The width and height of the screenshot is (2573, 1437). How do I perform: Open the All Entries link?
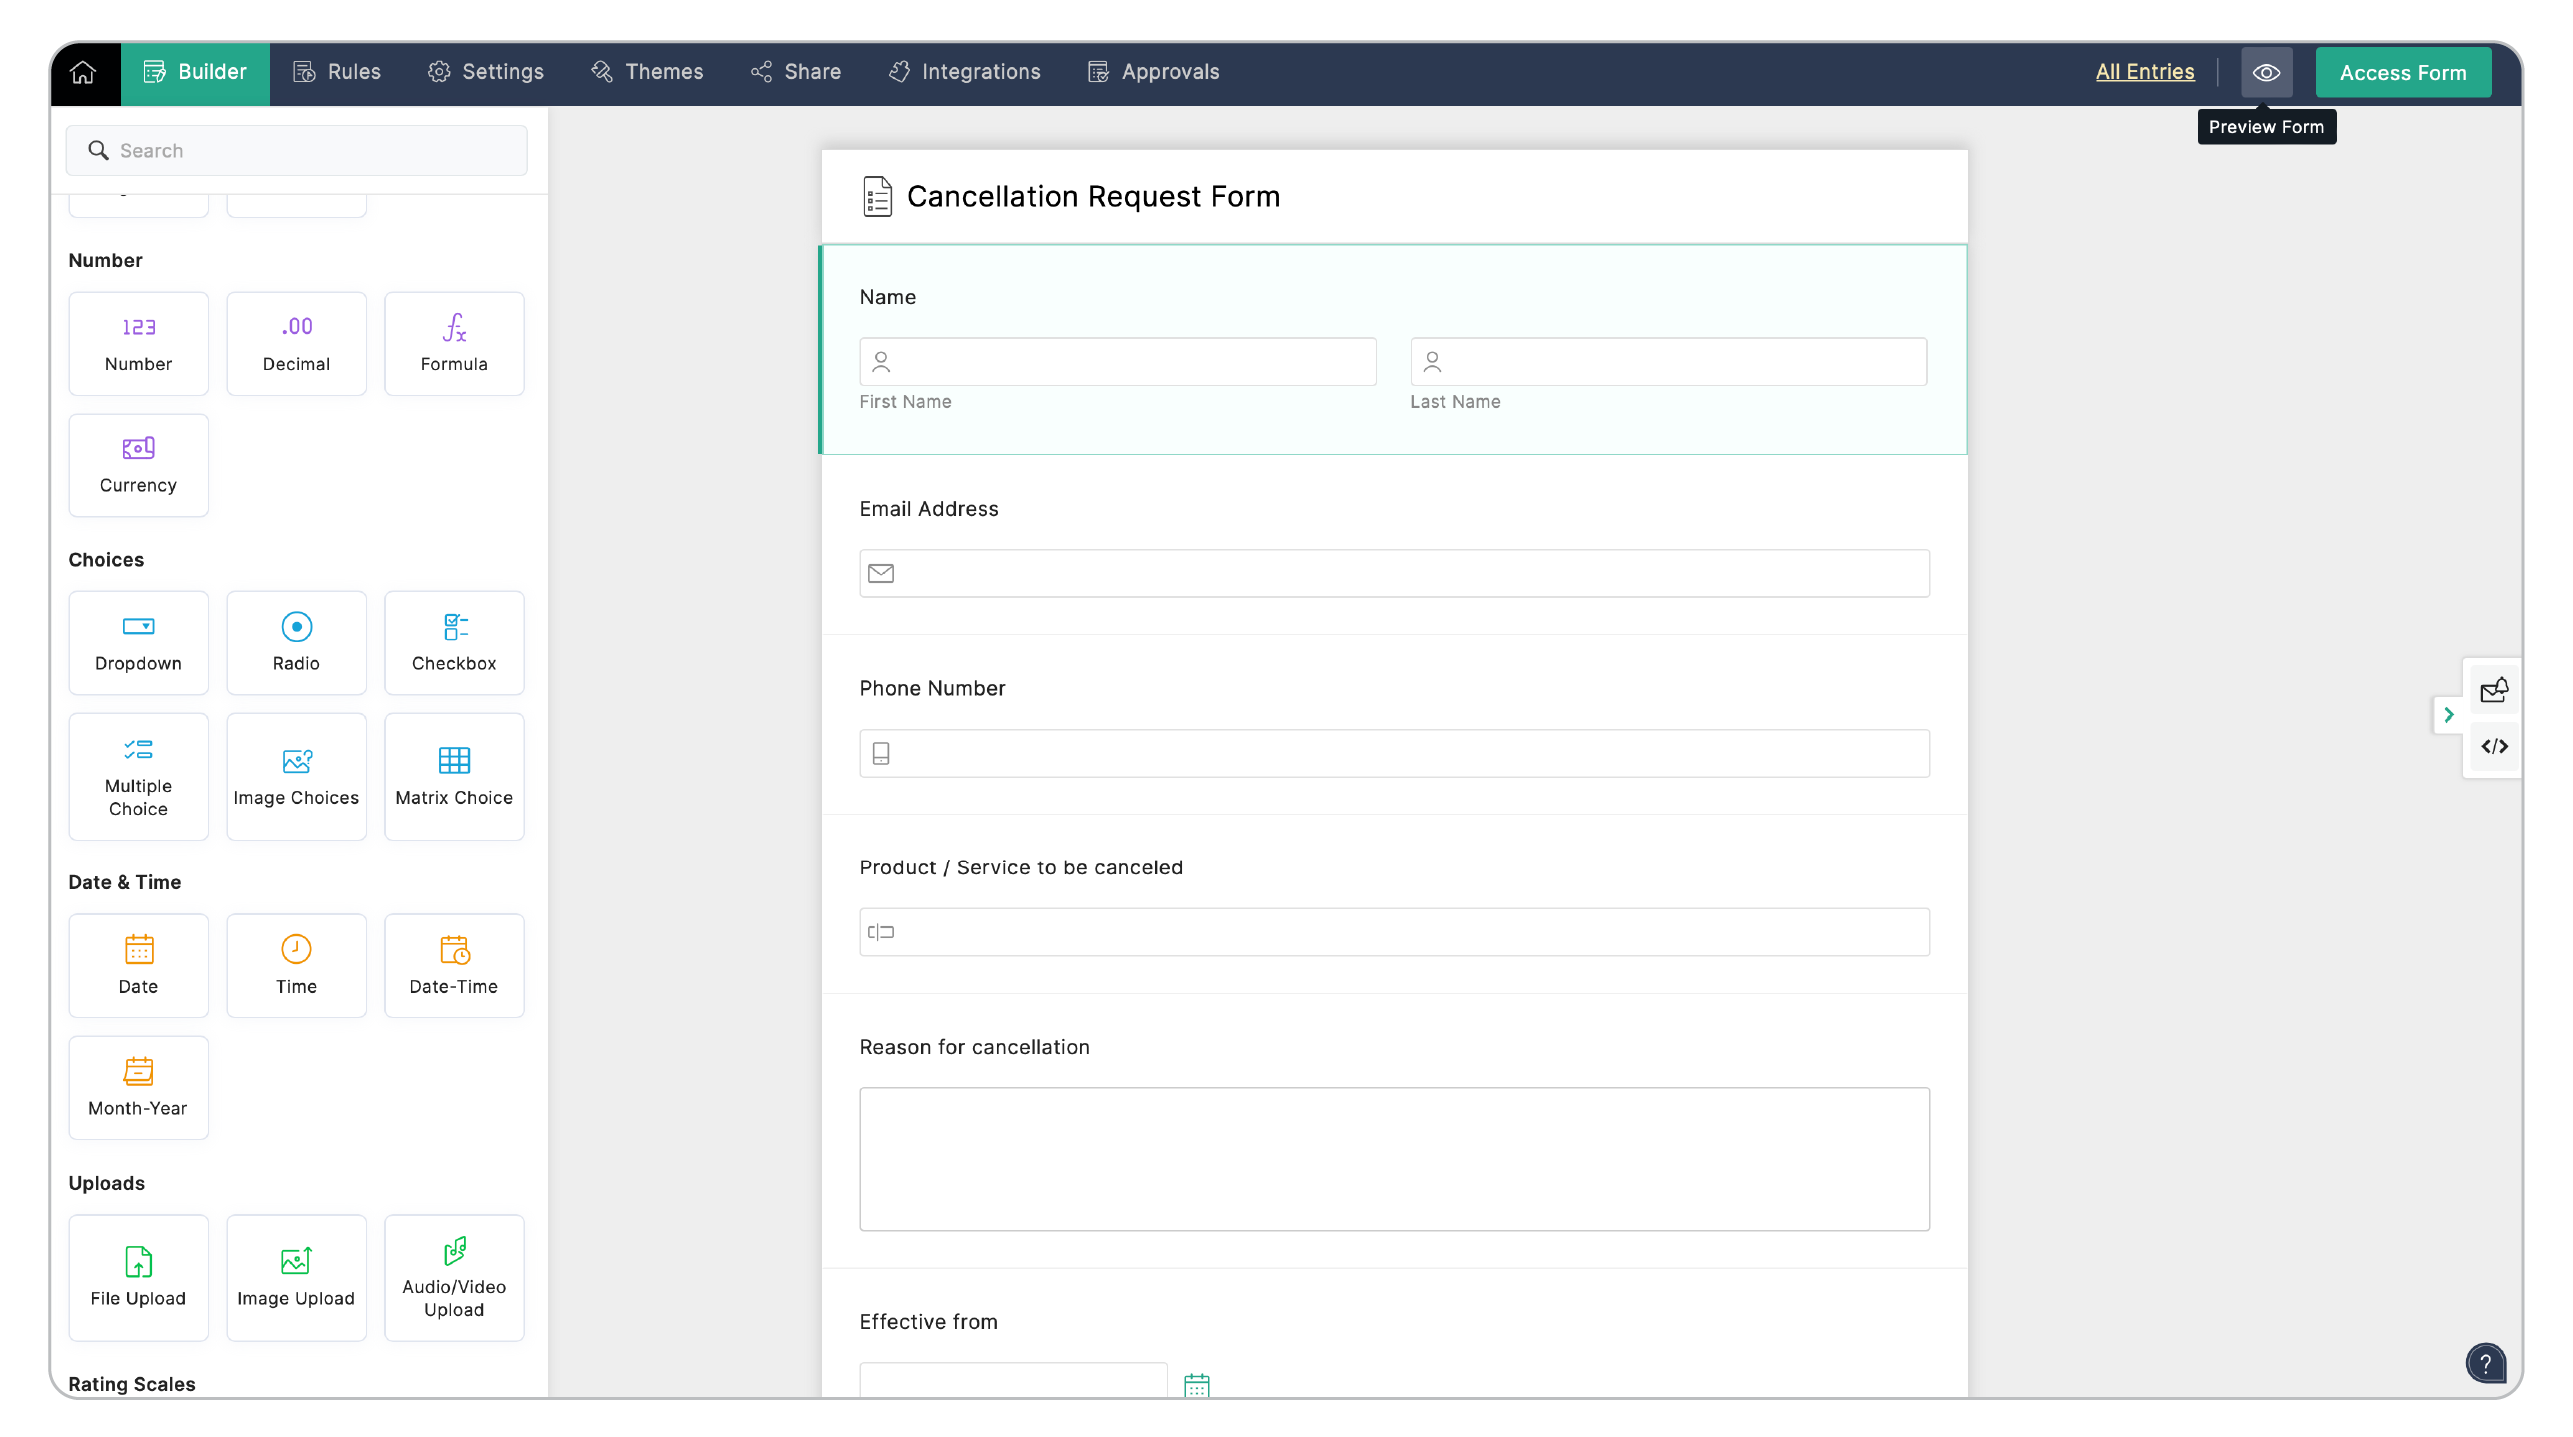[2144, 72]
